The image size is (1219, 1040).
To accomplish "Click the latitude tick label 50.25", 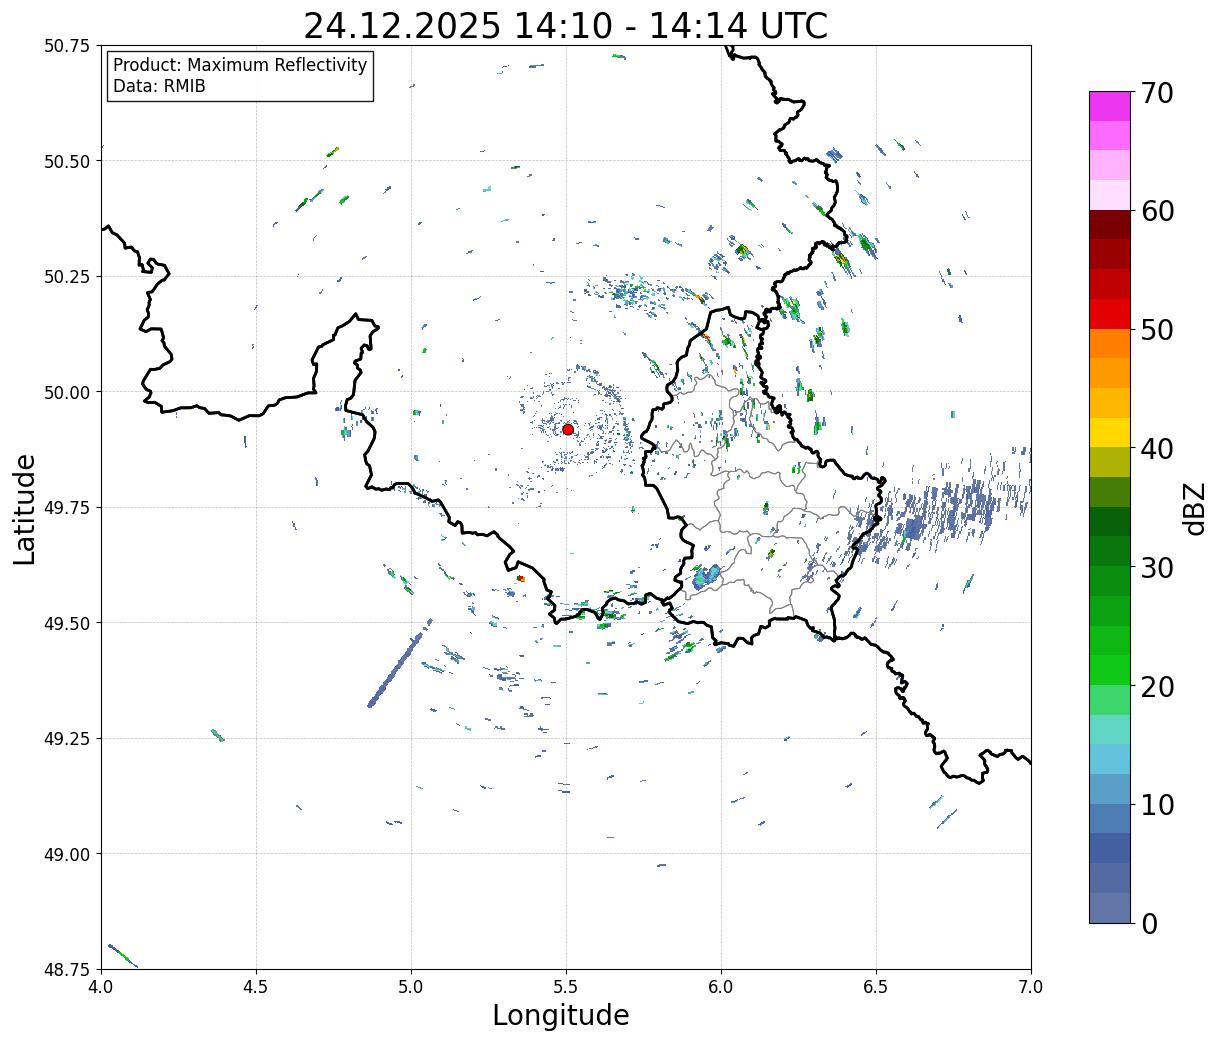I will coord(67,277).
